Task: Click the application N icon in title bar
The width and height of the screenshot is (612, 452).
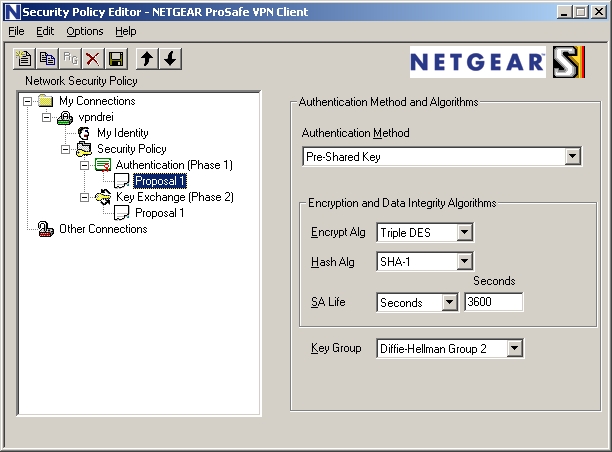Action: pyautogui.click(x=12, y=12)
